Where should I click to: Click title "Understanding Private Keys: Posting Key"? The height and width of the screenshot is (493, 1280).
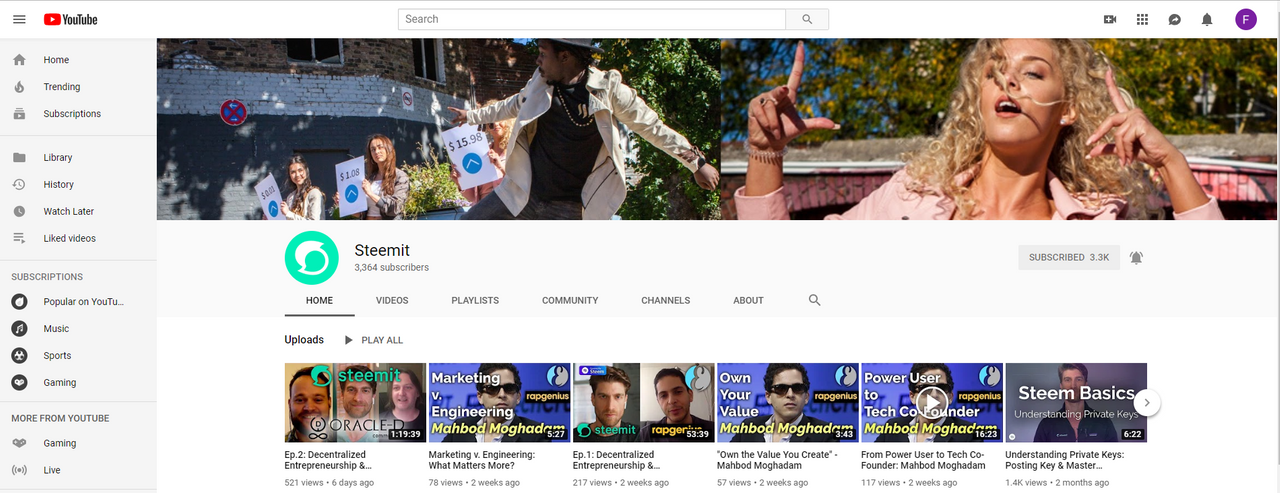pos(1064,460)
